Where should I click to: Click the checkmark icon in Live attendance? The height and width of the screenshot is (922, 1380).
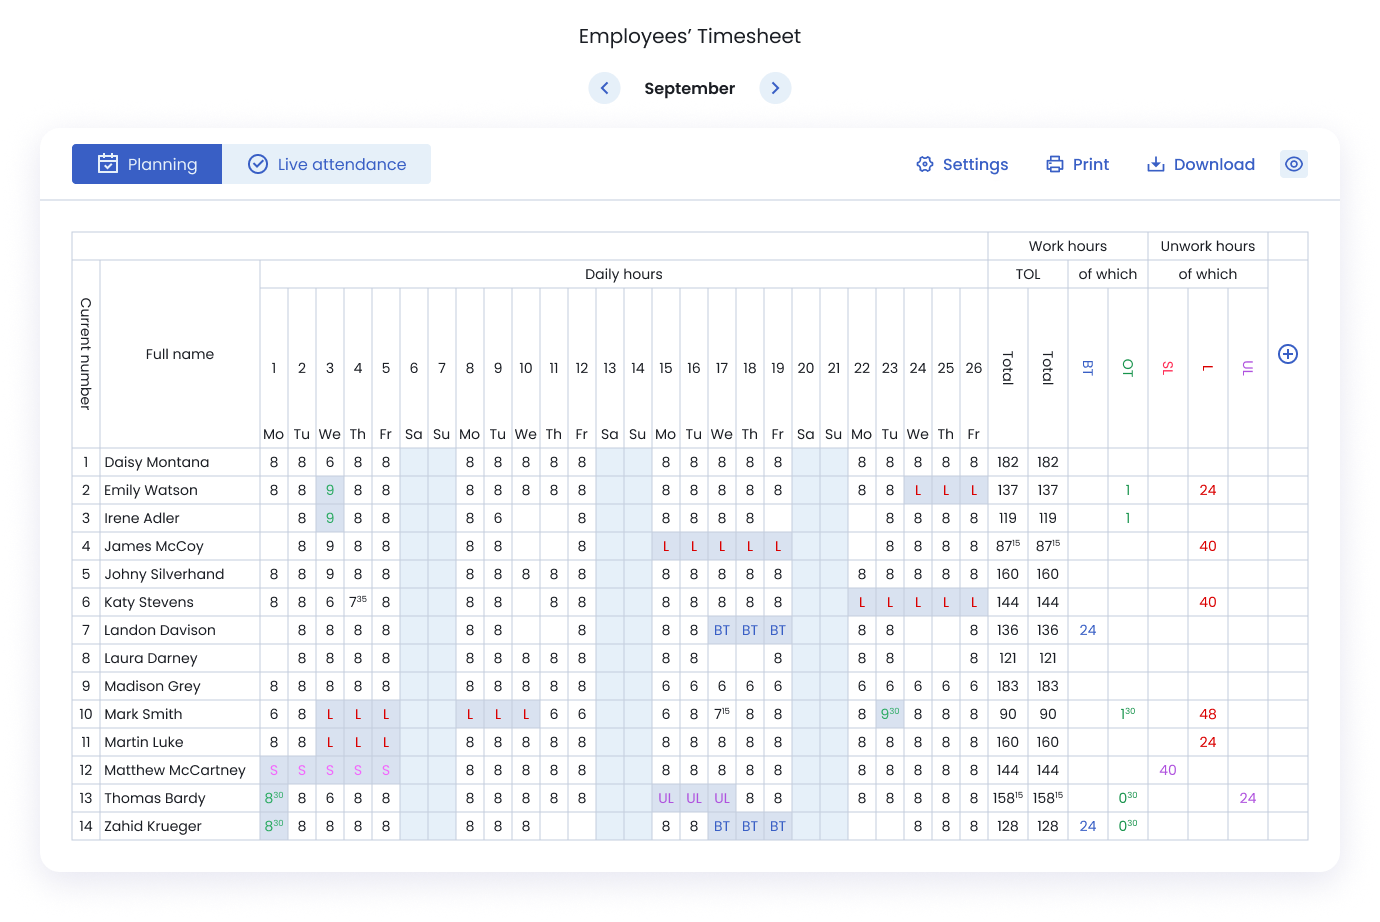click(258, 164)
